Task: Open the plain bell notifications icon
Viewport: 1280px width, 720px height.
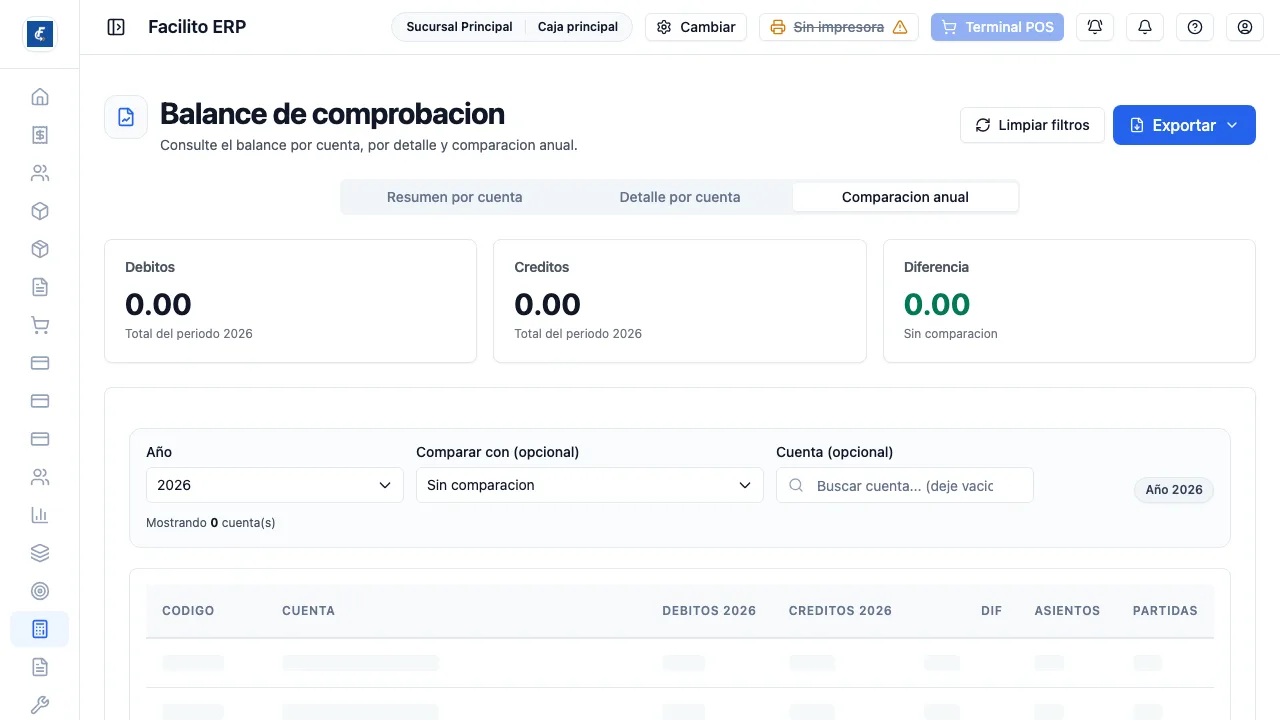Action: pos(1145,27)
